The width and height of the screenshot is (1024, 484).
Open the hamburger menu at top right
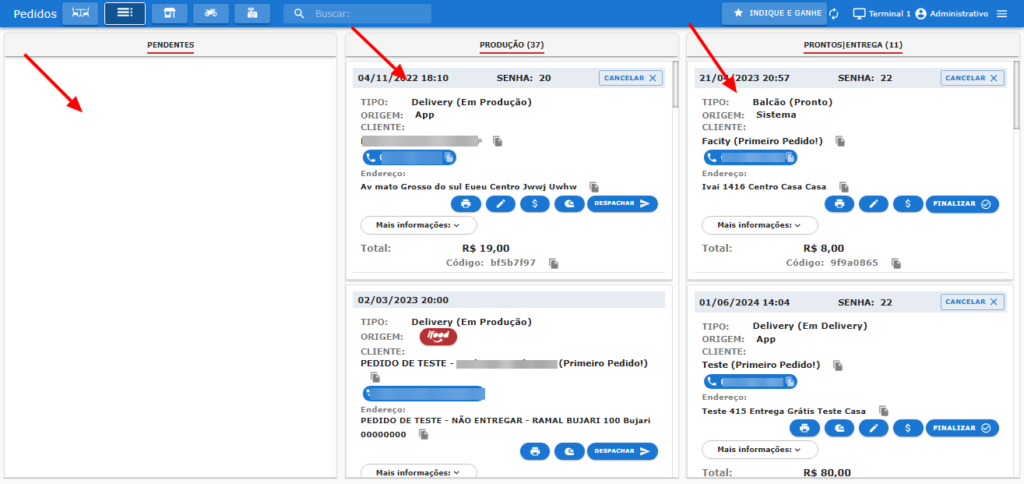coord(1002,13)
